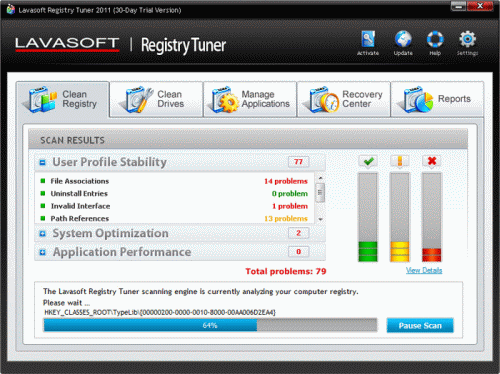Screen dimensions: 500x374
Task: Click the Application Performance count badge 0
Action: click(298, 252)
